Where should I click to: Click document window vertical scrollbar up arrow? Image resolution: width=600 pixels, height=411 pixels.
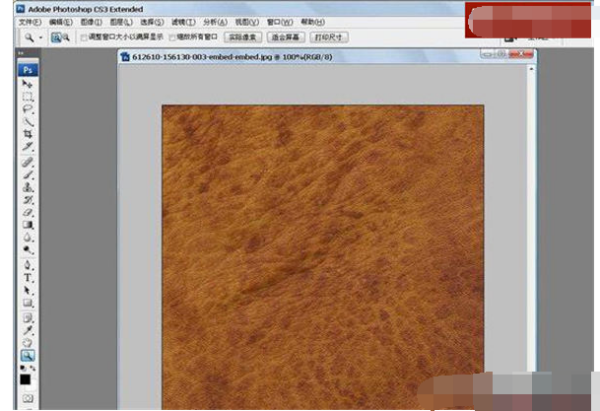coord(531,69)
